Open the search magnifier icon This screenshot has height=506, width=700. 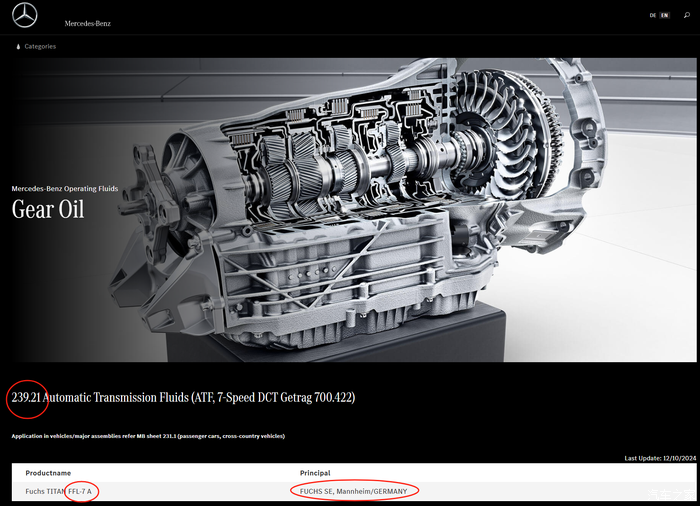(x=687, y=16)
